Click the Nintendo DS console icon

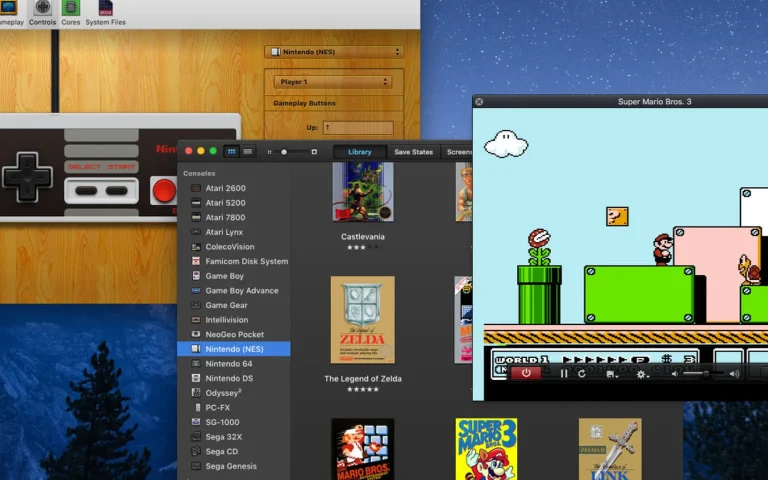click(x=196, y=378)
